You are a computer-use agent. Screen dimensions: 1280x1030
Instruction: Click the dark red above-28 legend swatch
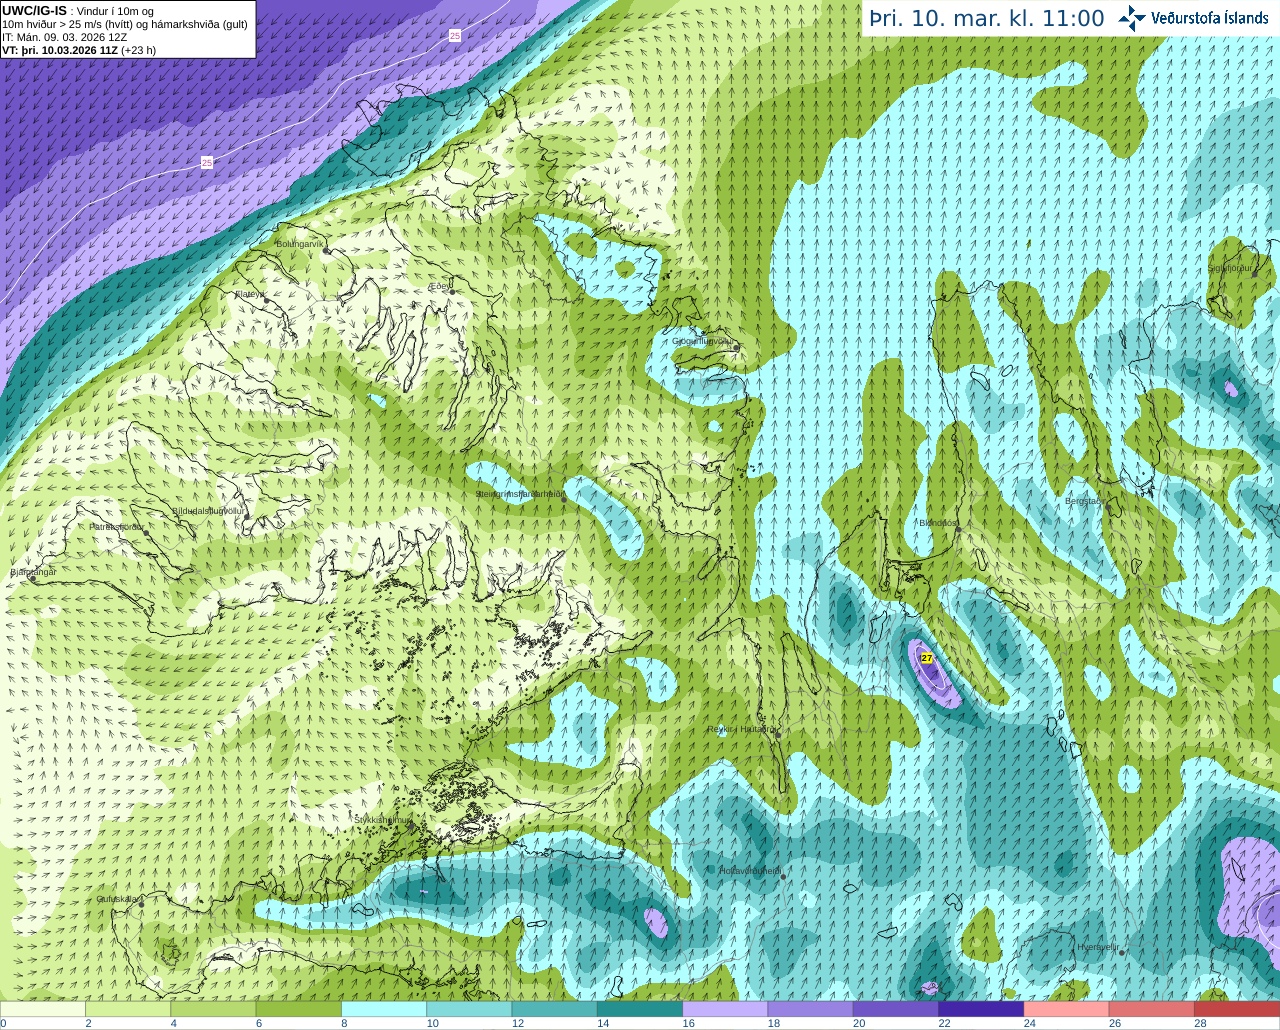pyautogui.click(x=1237, y=1009)
